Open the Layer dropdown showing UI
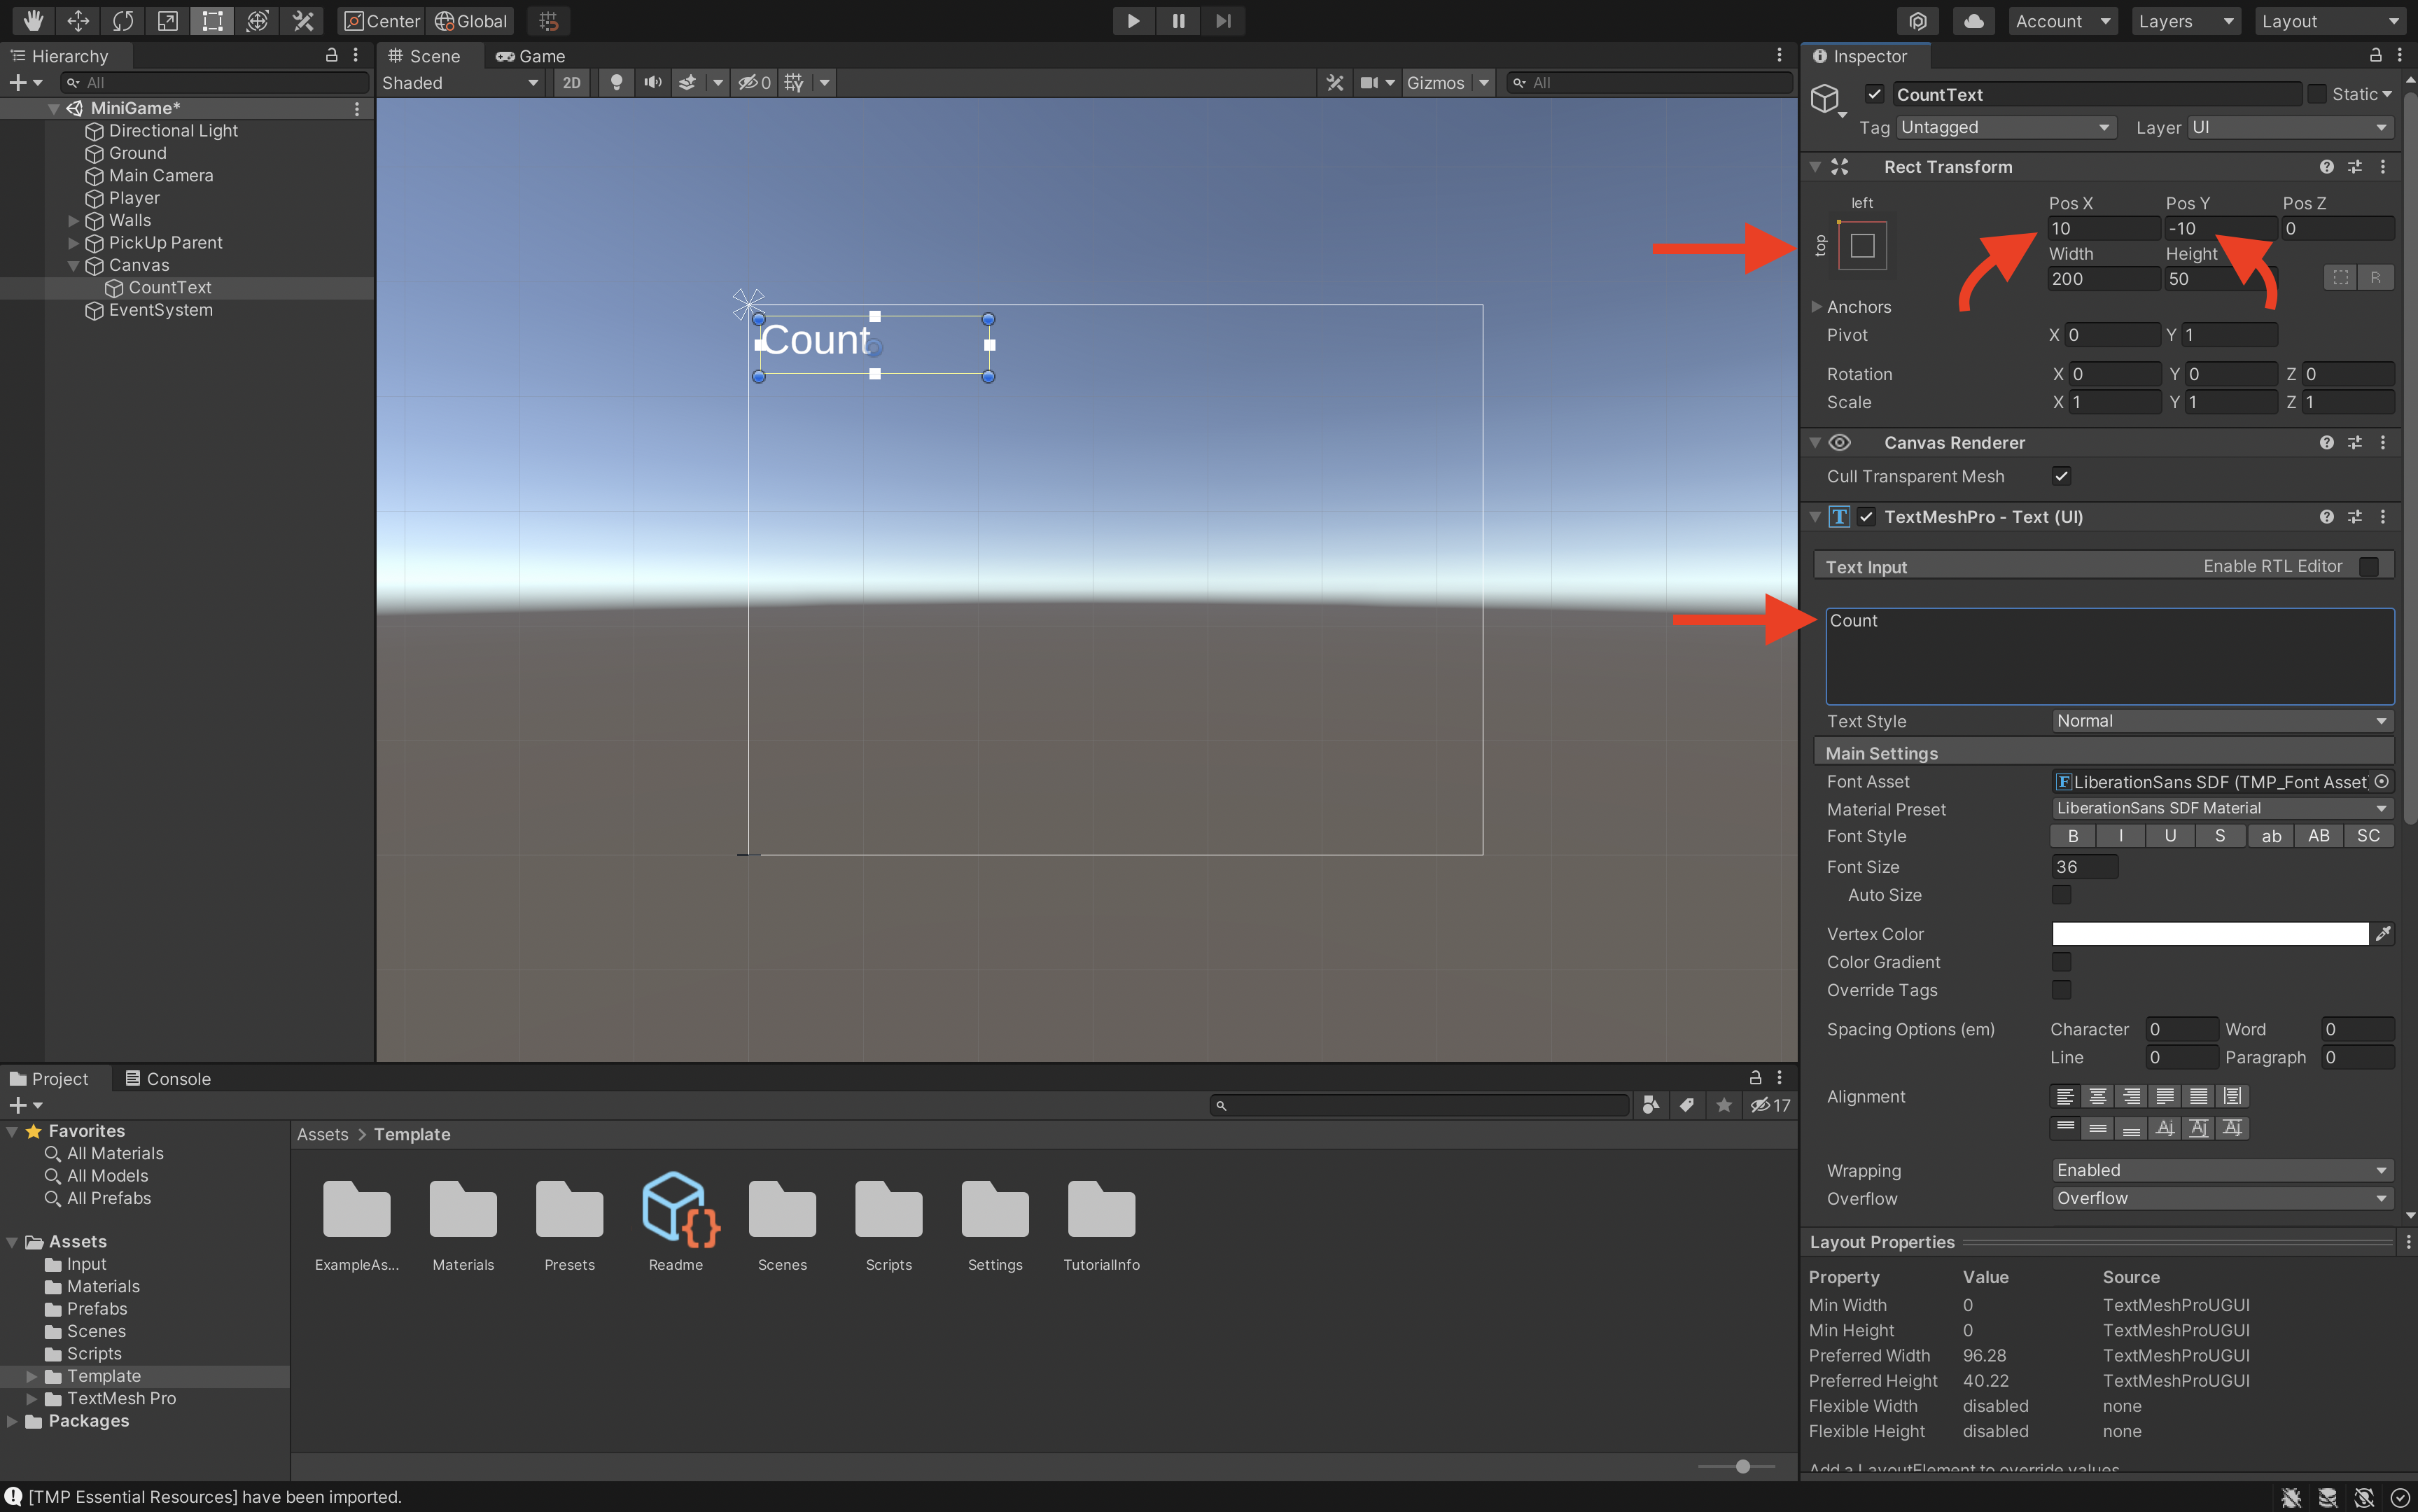This screenshot has width=2418, height=1512. [x=2290, y=127]
